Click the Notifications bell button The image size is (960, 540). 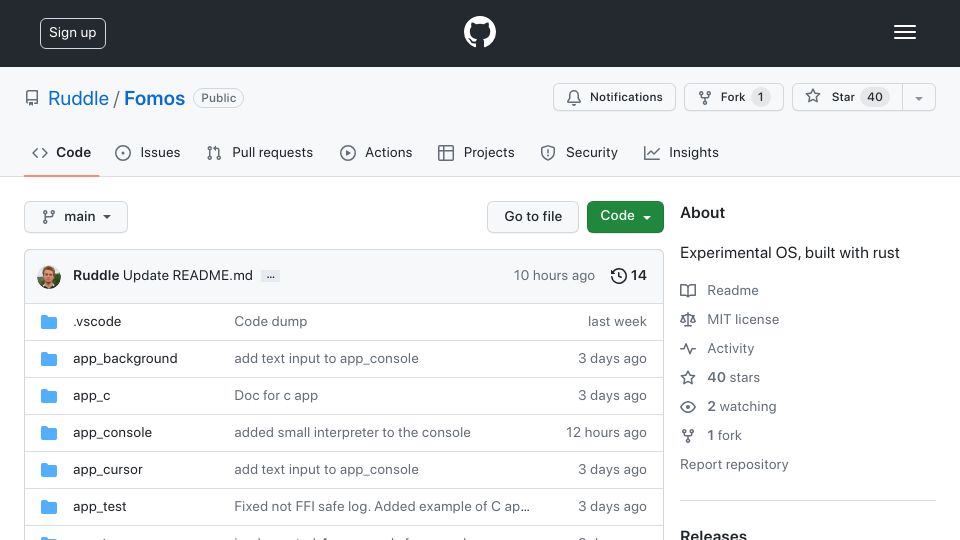pos(614,97)
